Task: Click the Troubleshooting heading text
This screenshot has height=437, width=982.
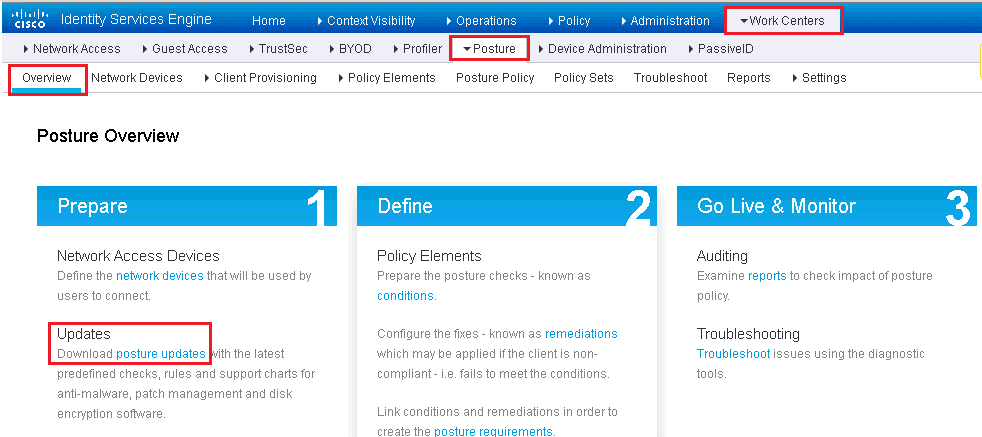Action: pyautogui.click(x=748, y=334)
